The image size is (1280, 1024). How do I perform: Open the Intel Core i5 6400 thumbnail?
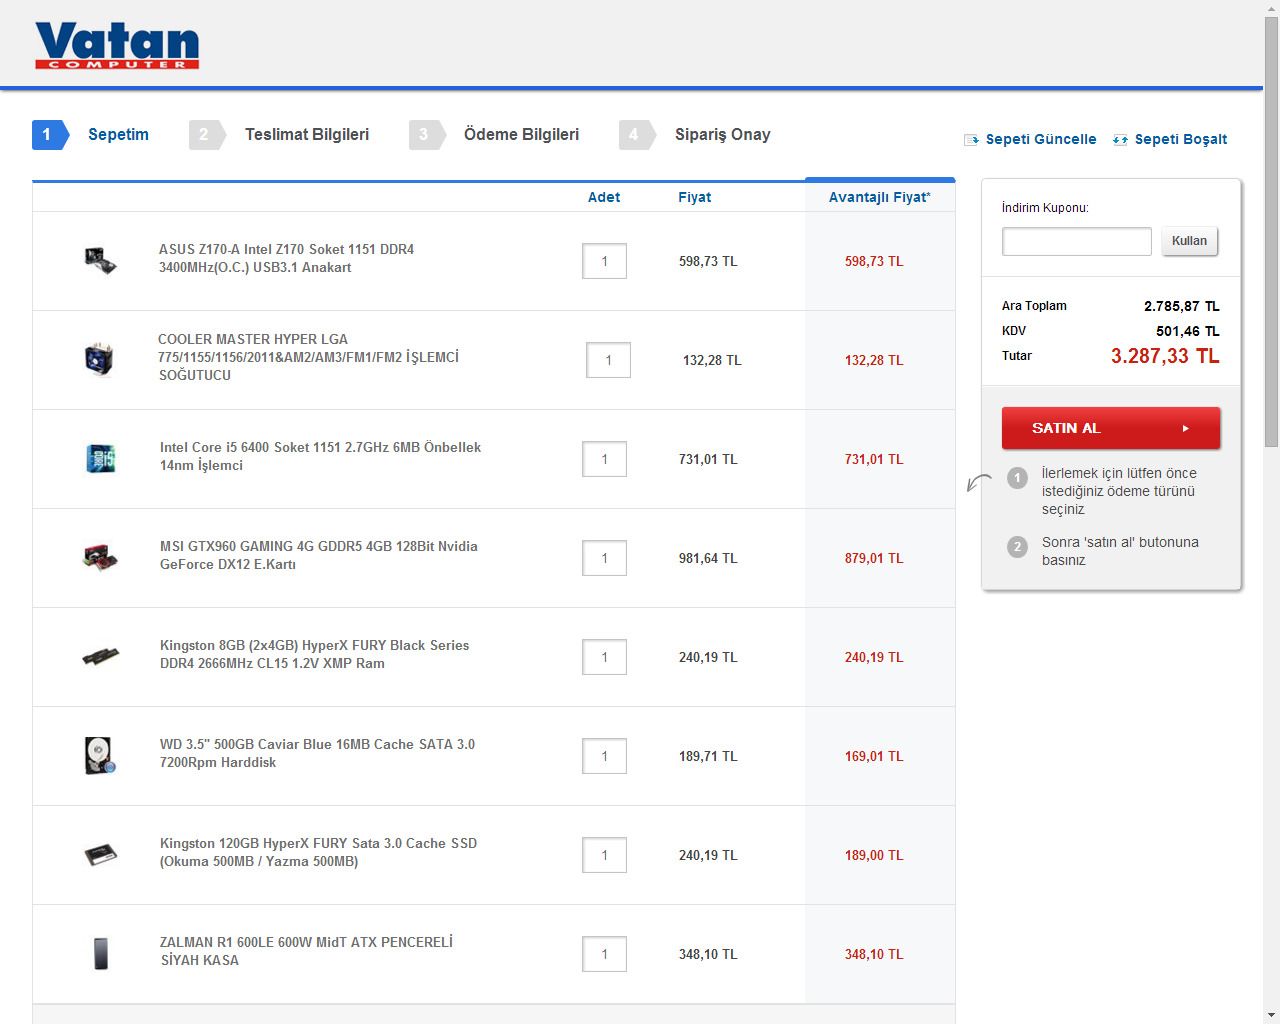point(100,458)
